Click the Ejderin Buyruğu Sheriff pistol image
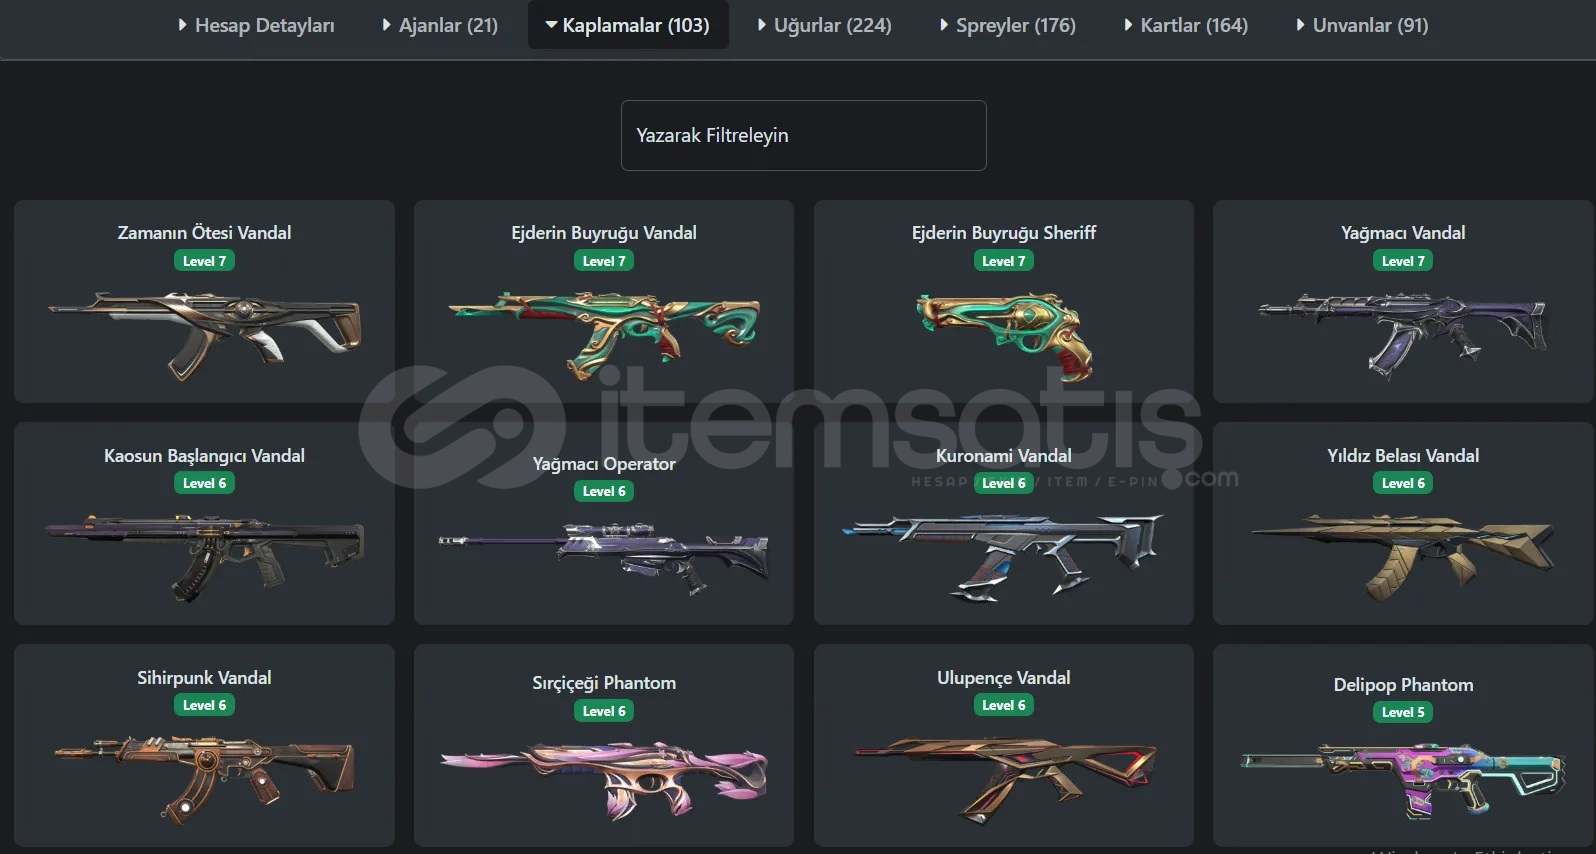The height and width of the screenshot is (854, 1596). tap(1004, 337)
